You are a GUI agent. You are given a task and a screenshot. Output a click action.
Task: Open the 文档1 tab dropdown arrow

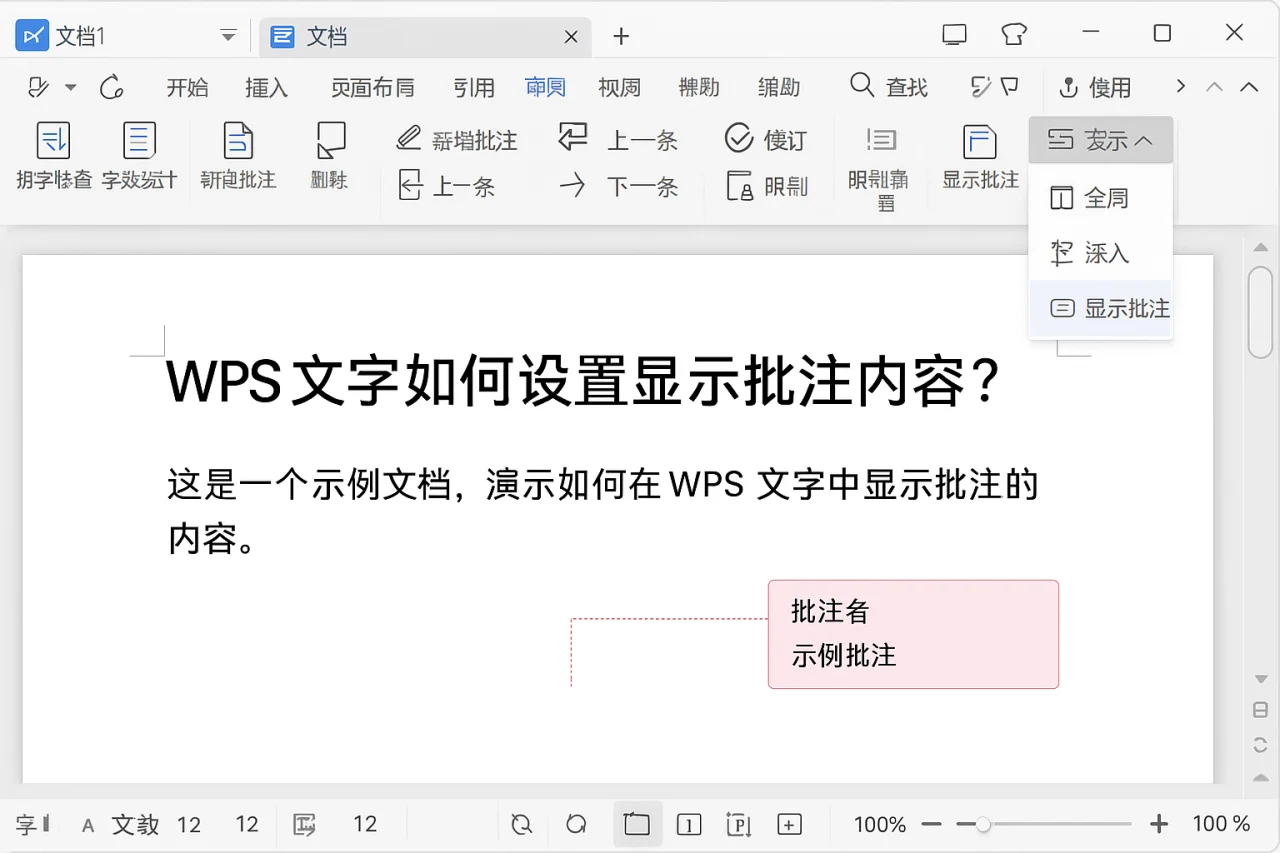click(227, 35)
